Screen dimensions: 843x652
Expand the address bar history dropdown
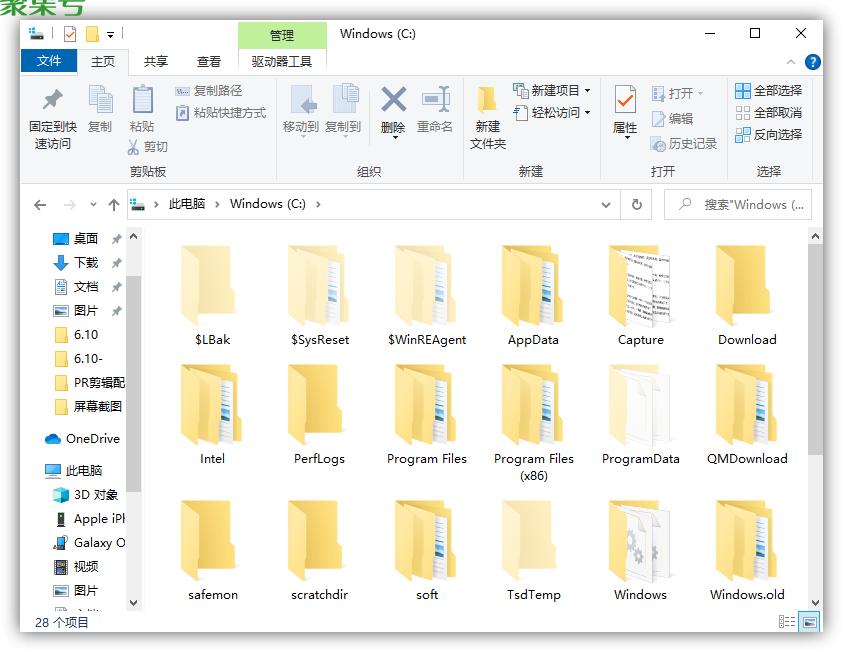[606, 204]
